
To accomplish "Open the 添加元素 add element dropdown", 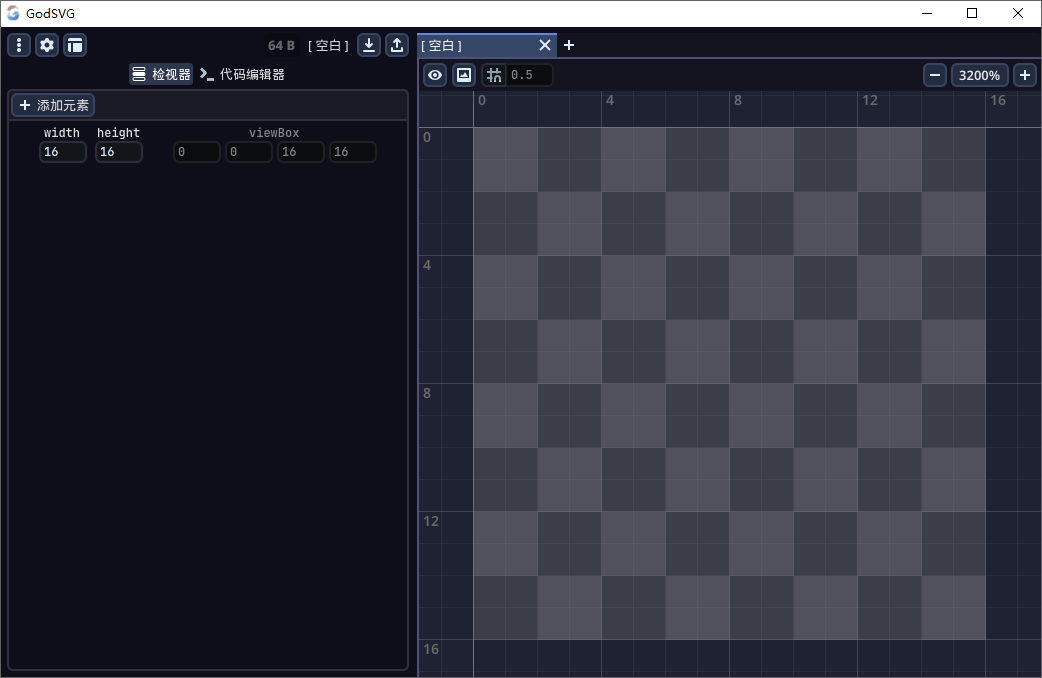I will click(x=53, y=105).
